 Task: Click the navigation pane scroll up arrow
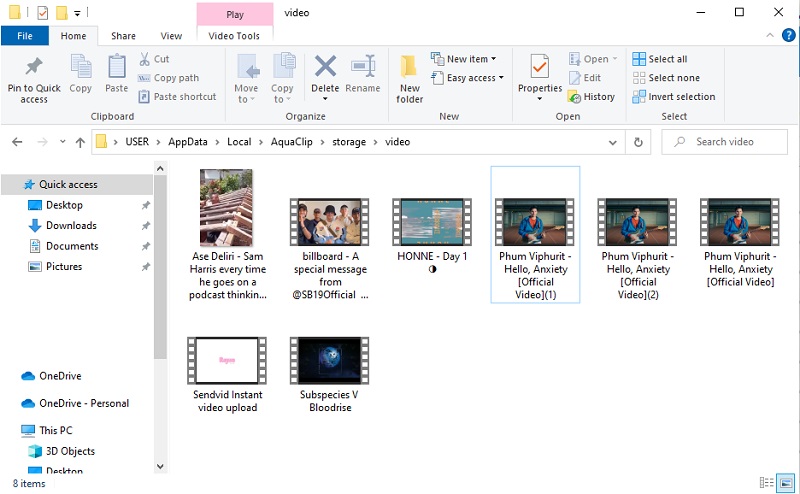160,168
